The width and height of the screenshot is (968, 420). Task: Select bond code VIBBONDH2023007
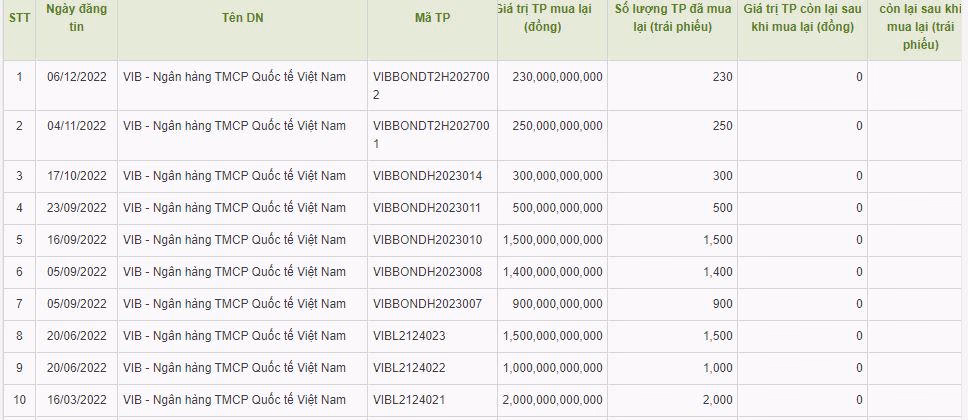point(427,304)
